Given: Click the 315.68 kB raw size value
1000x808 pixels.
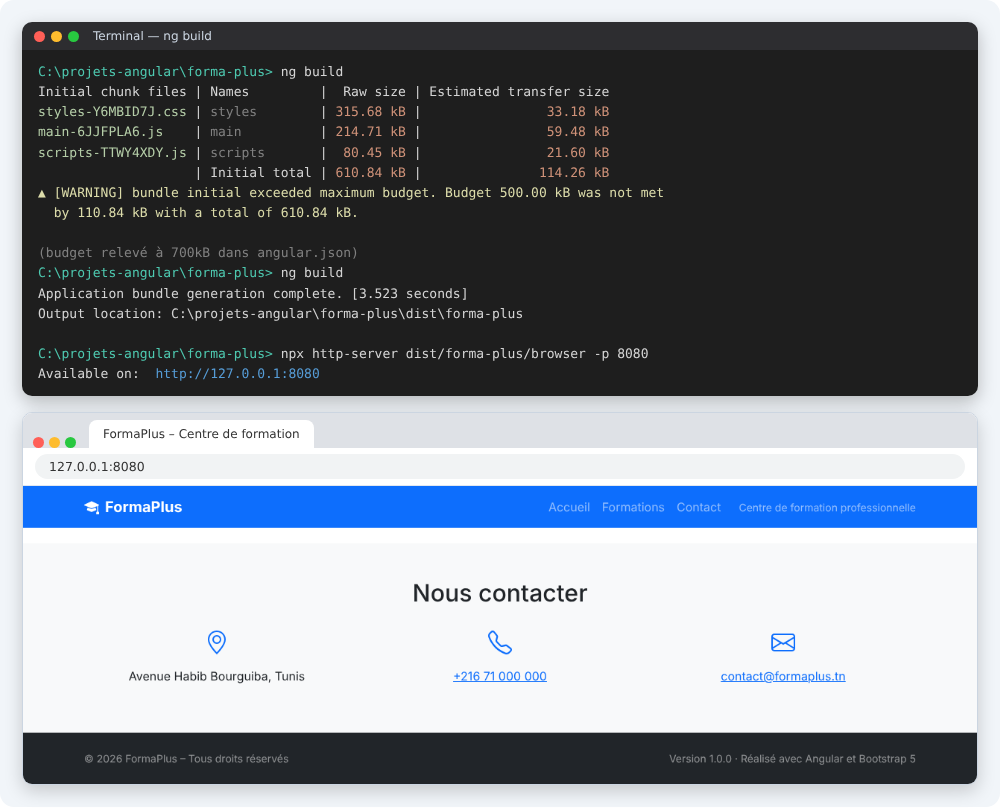Looking at the screenshot, I should coord(371,112).
